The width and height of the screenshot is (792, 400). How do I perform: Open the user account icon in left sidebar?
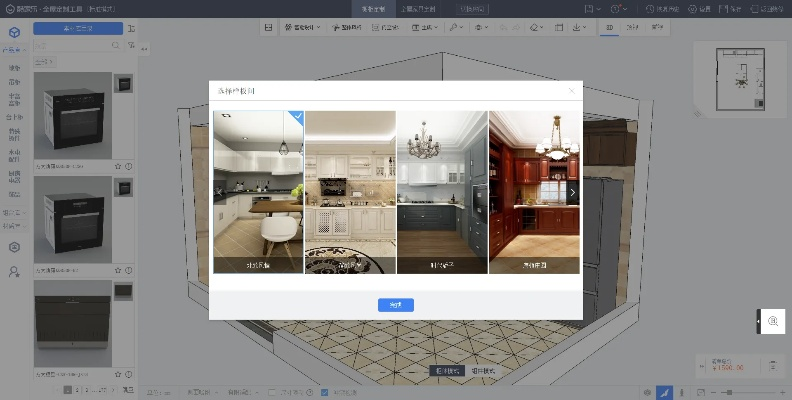pyautogui.click(x=14, y=271)
